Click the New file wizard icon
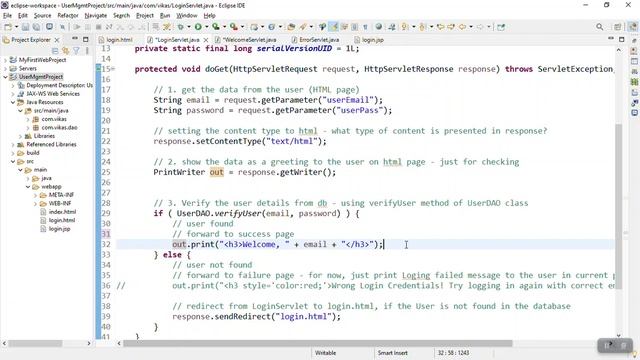640x360 pixels. tap(7, 27)
